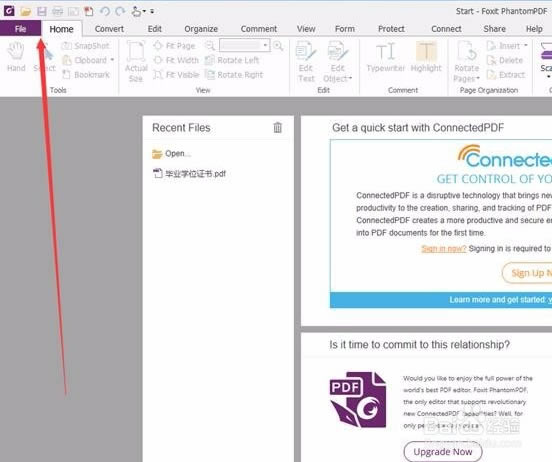Click the Print icon in quick access toolbar
The image size is (552, 462).
tap(57, 12)
